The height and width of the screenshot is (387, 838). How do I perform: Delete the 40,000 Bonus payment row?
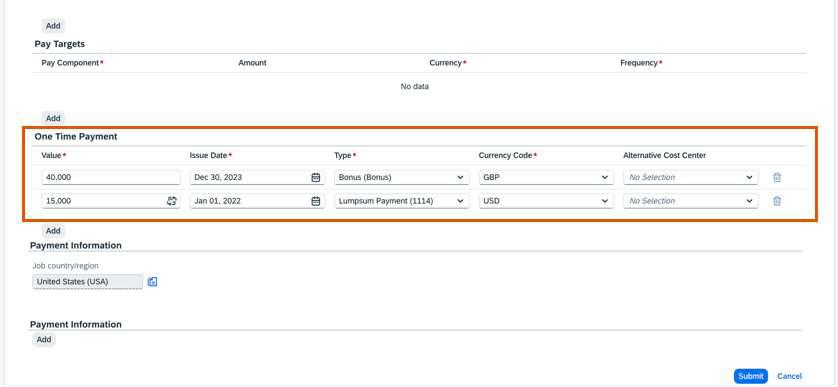click(x=777, y=177)
